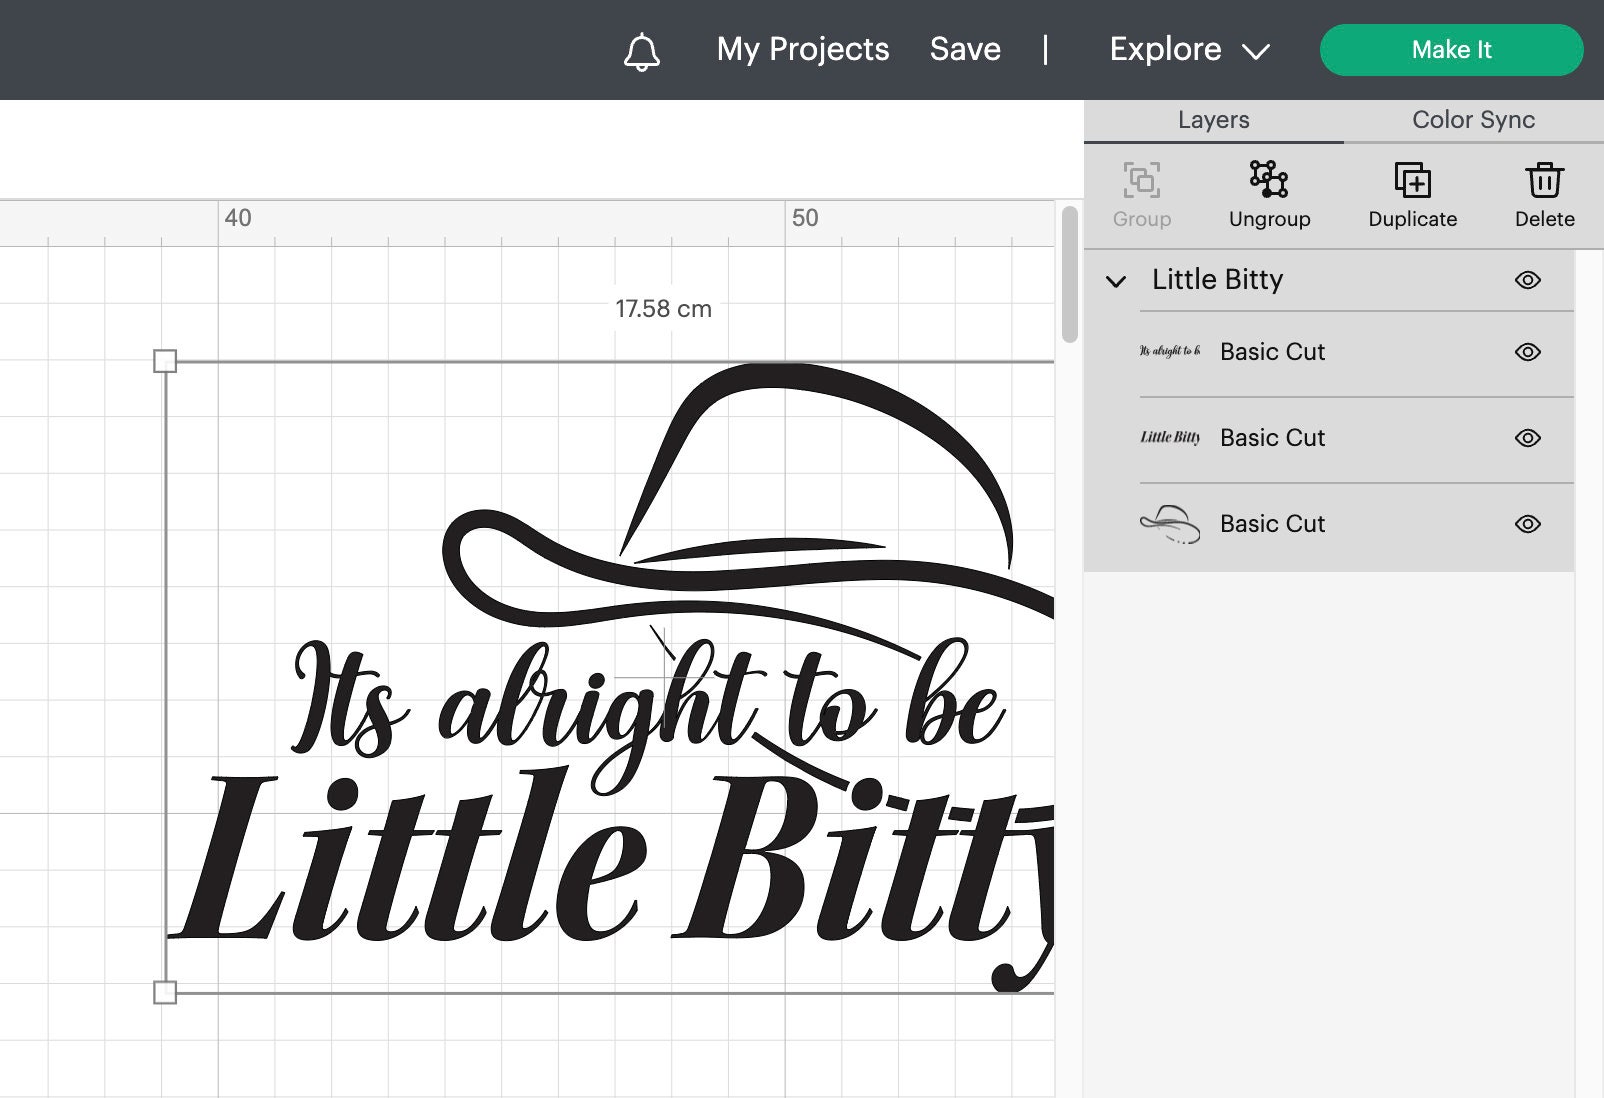1604x1098 pixels.
Task: Hide the Its alright to b layer
Action: (x=1528, y=352)
